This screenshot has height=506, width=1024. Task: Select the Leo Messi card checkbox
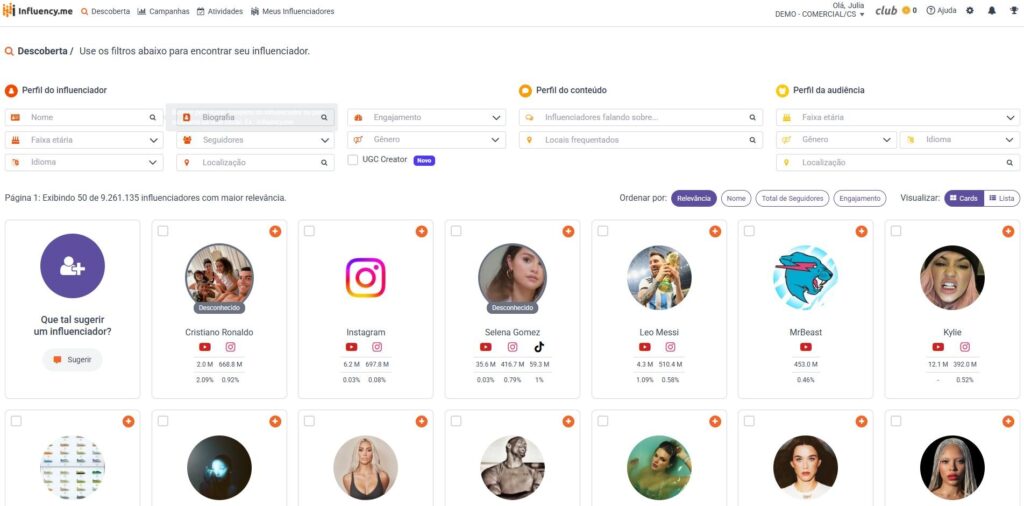[603, 230]
